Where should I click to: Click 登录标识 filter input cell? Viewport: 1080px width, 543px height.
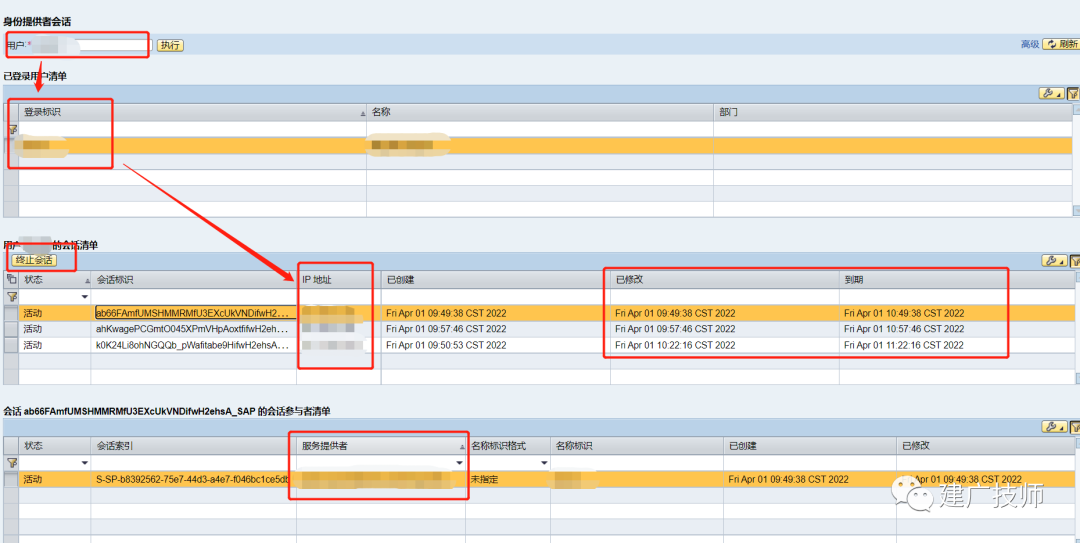192,130
